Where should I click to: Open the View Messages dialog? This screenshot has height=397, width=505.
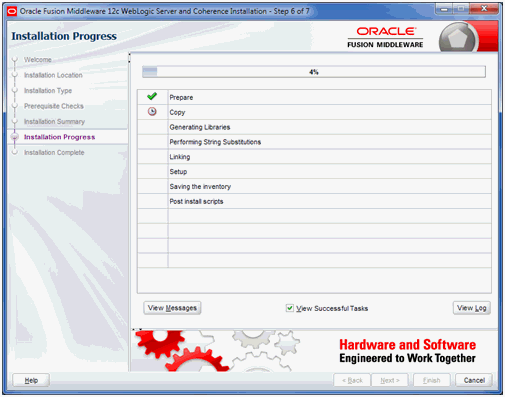tap(172, 308)
